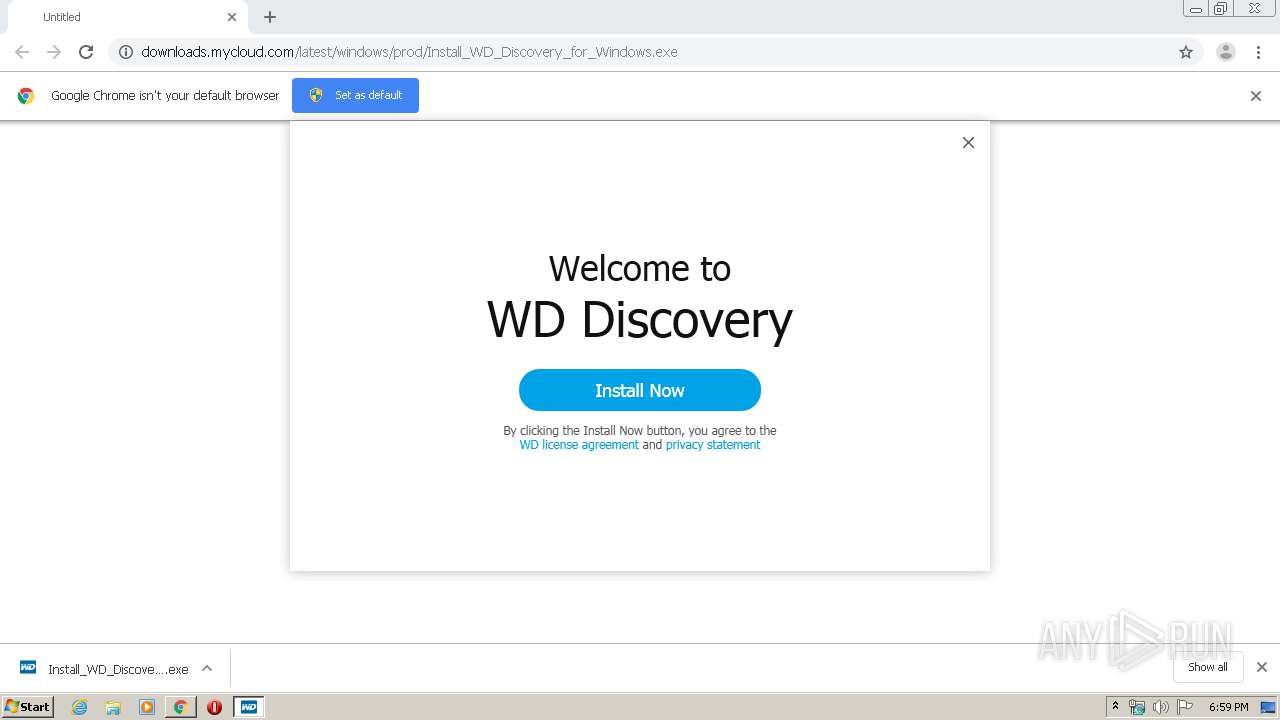The width and height of the screenshot is (1280, 720).
Task: Switch to Chrome in taskbar
Action: click(x=180, y=707)
